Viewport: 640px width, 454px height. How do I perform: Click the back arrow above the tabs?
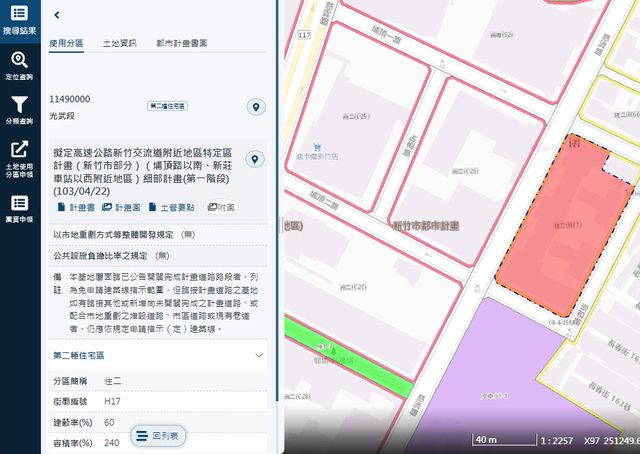(x=57, y=15)
